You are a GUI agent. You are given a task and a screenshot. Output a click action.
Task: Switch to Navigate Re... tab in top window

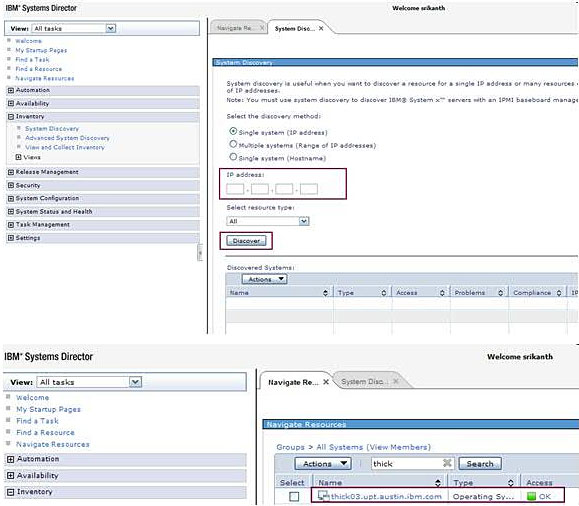pos(234,28)
